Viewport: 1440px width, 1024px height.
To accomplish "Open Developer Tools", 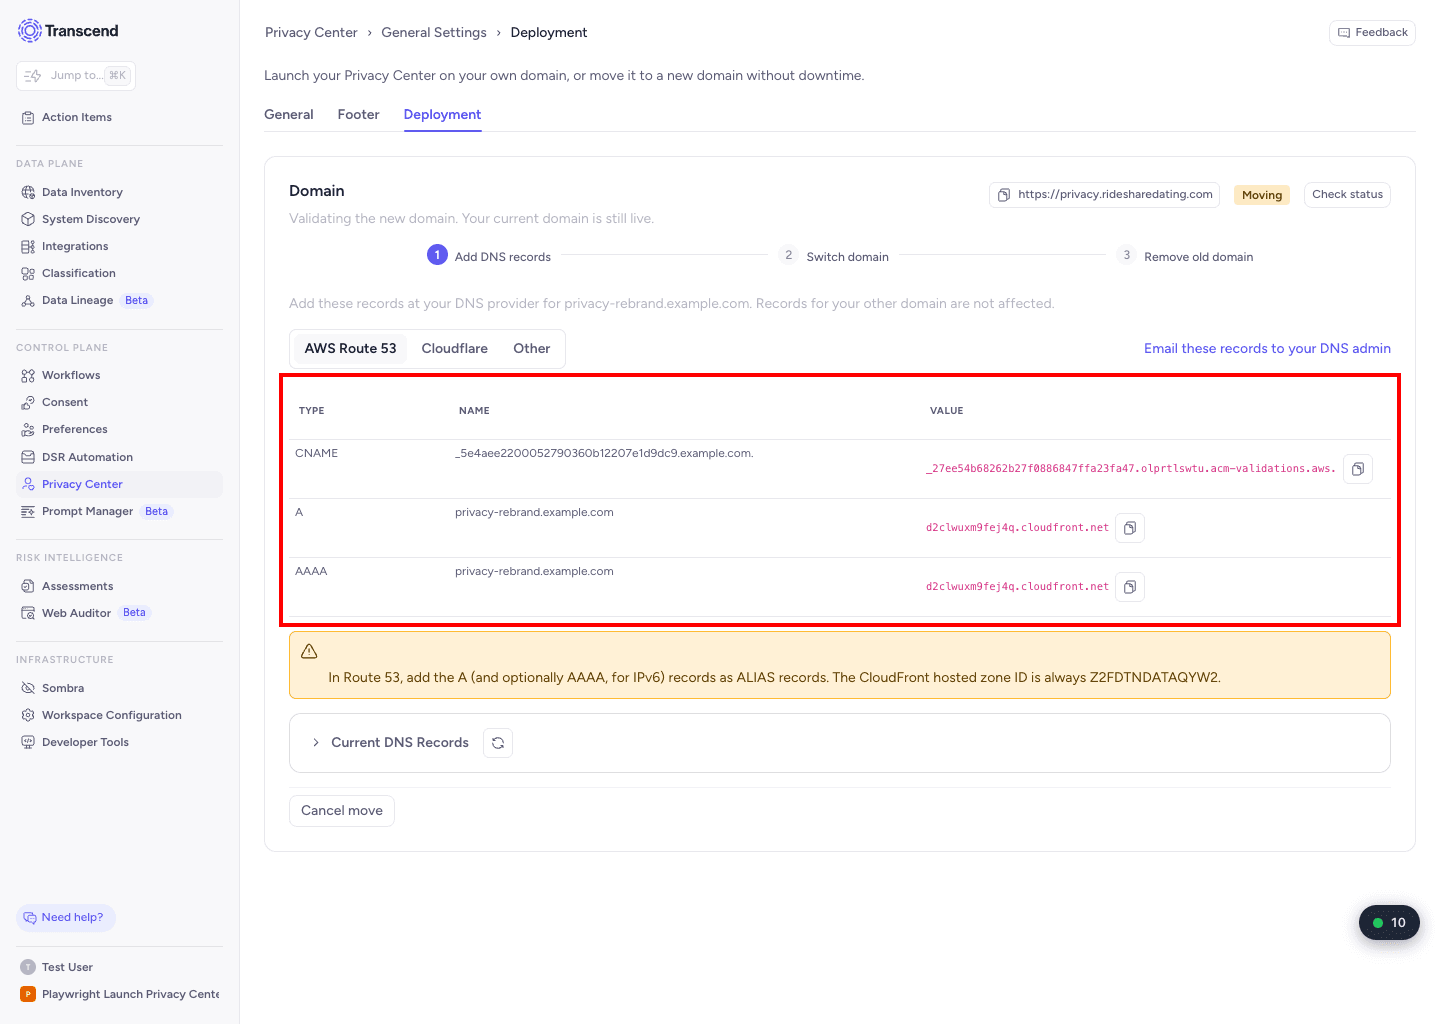I will pyautogui.click(x=85, y=742).
